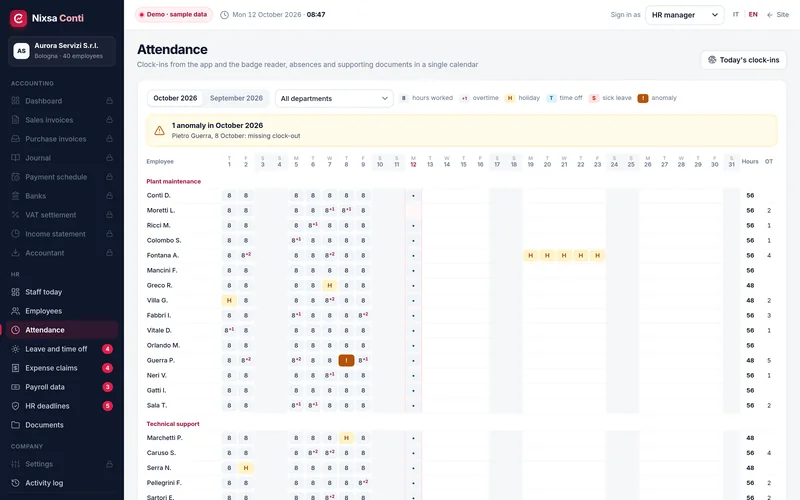Click the Nixsa Conti logo icon
The image size is (800, 500).
18,18
